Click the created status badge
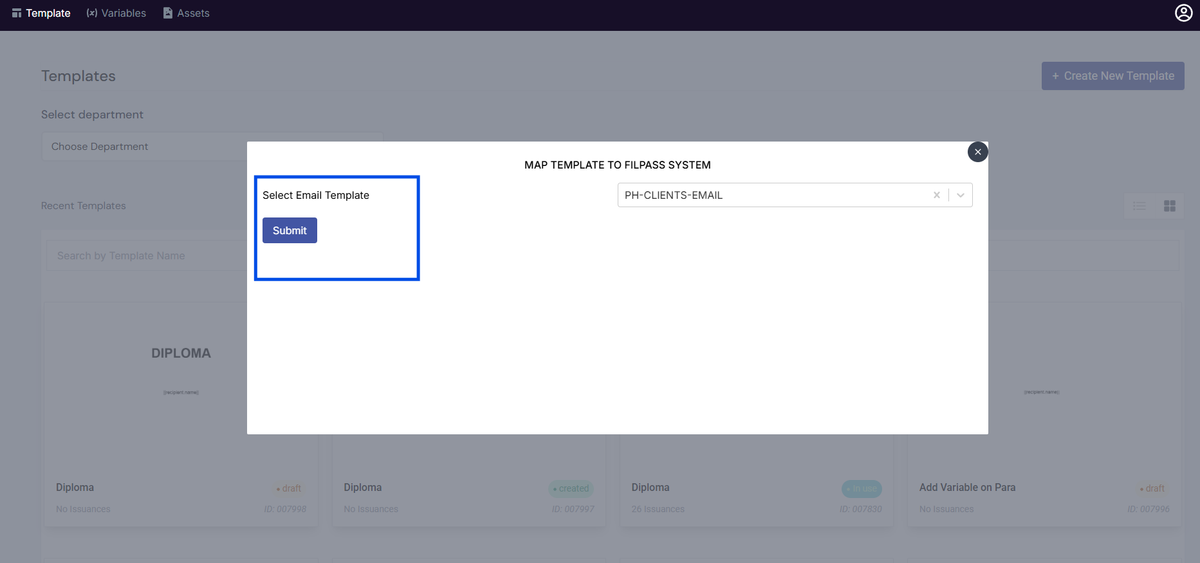Image resolution: width=1200 pixels, height=563 pixels. point(572,489)
